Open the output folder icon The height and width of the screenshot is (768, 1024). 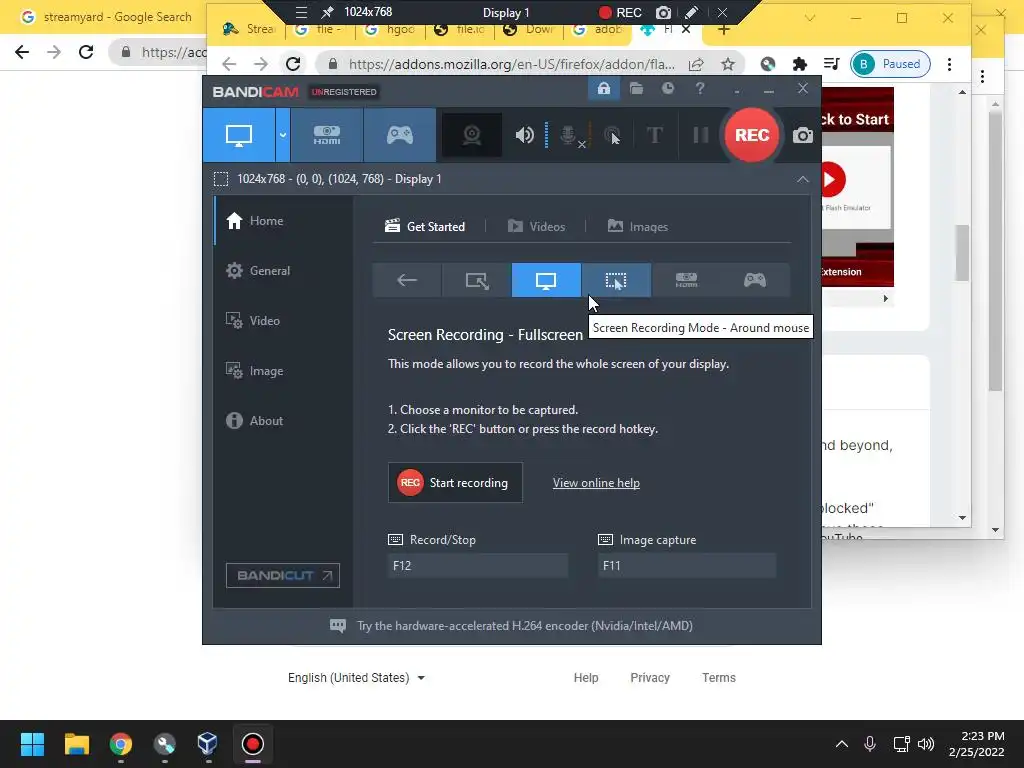[636, 88]
